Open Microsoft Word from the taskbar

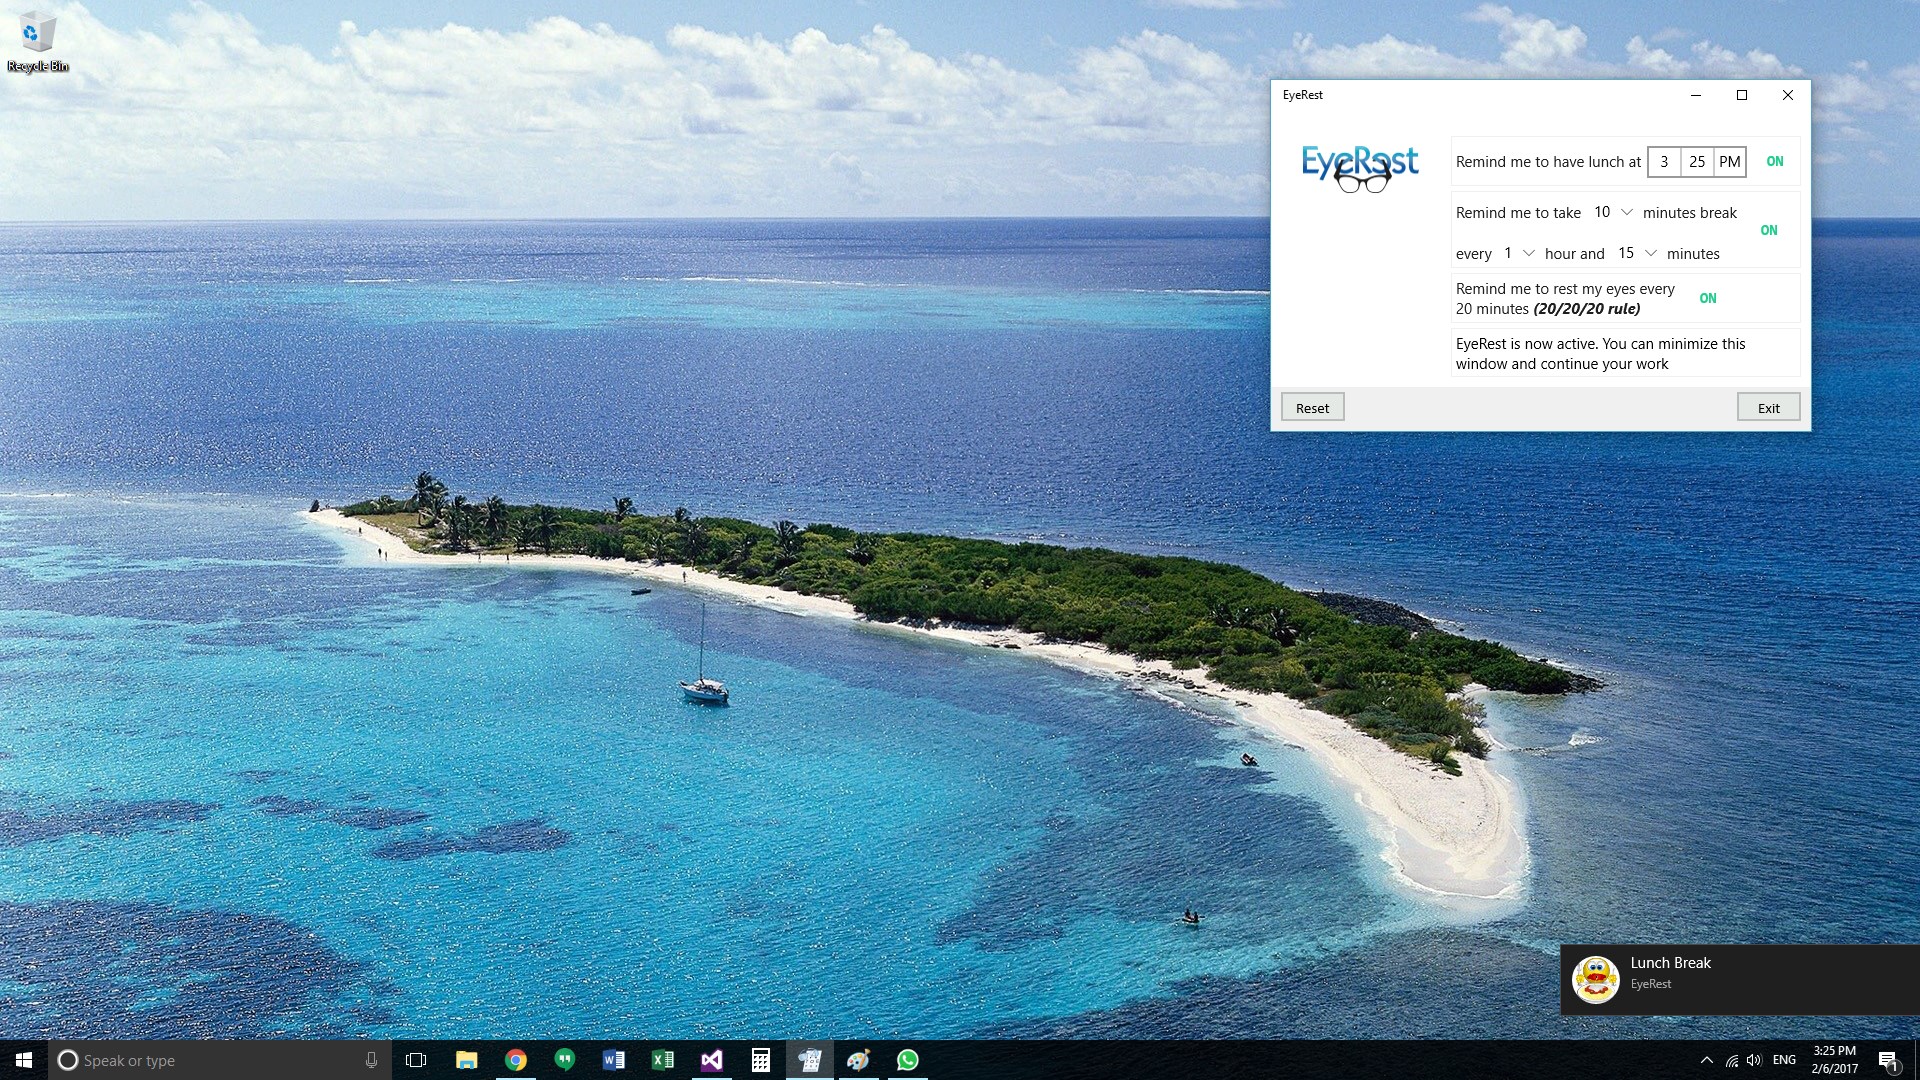[613, 1060]
